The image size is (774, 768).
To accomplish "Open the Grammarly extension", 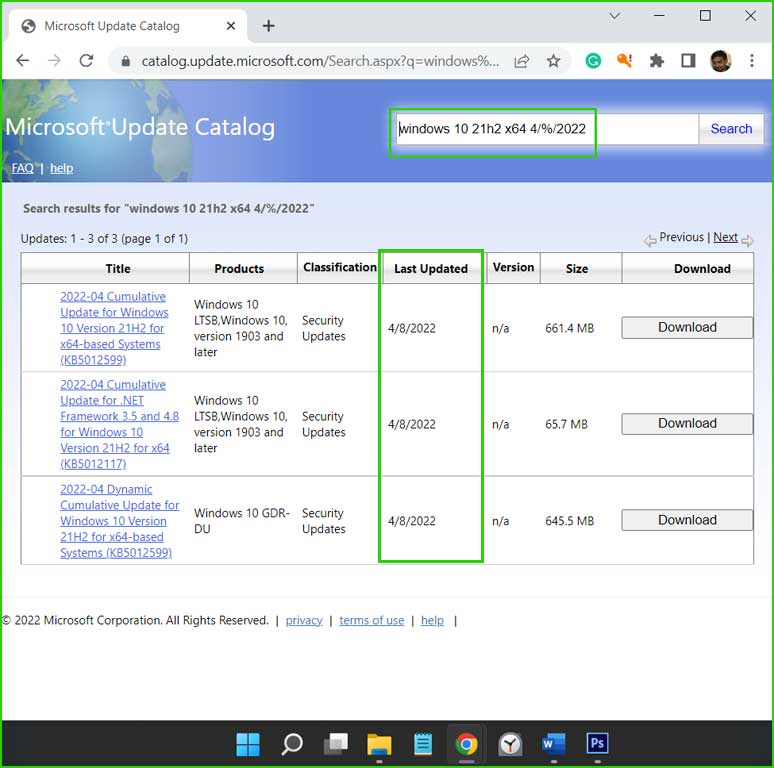I will coord(593,61).
